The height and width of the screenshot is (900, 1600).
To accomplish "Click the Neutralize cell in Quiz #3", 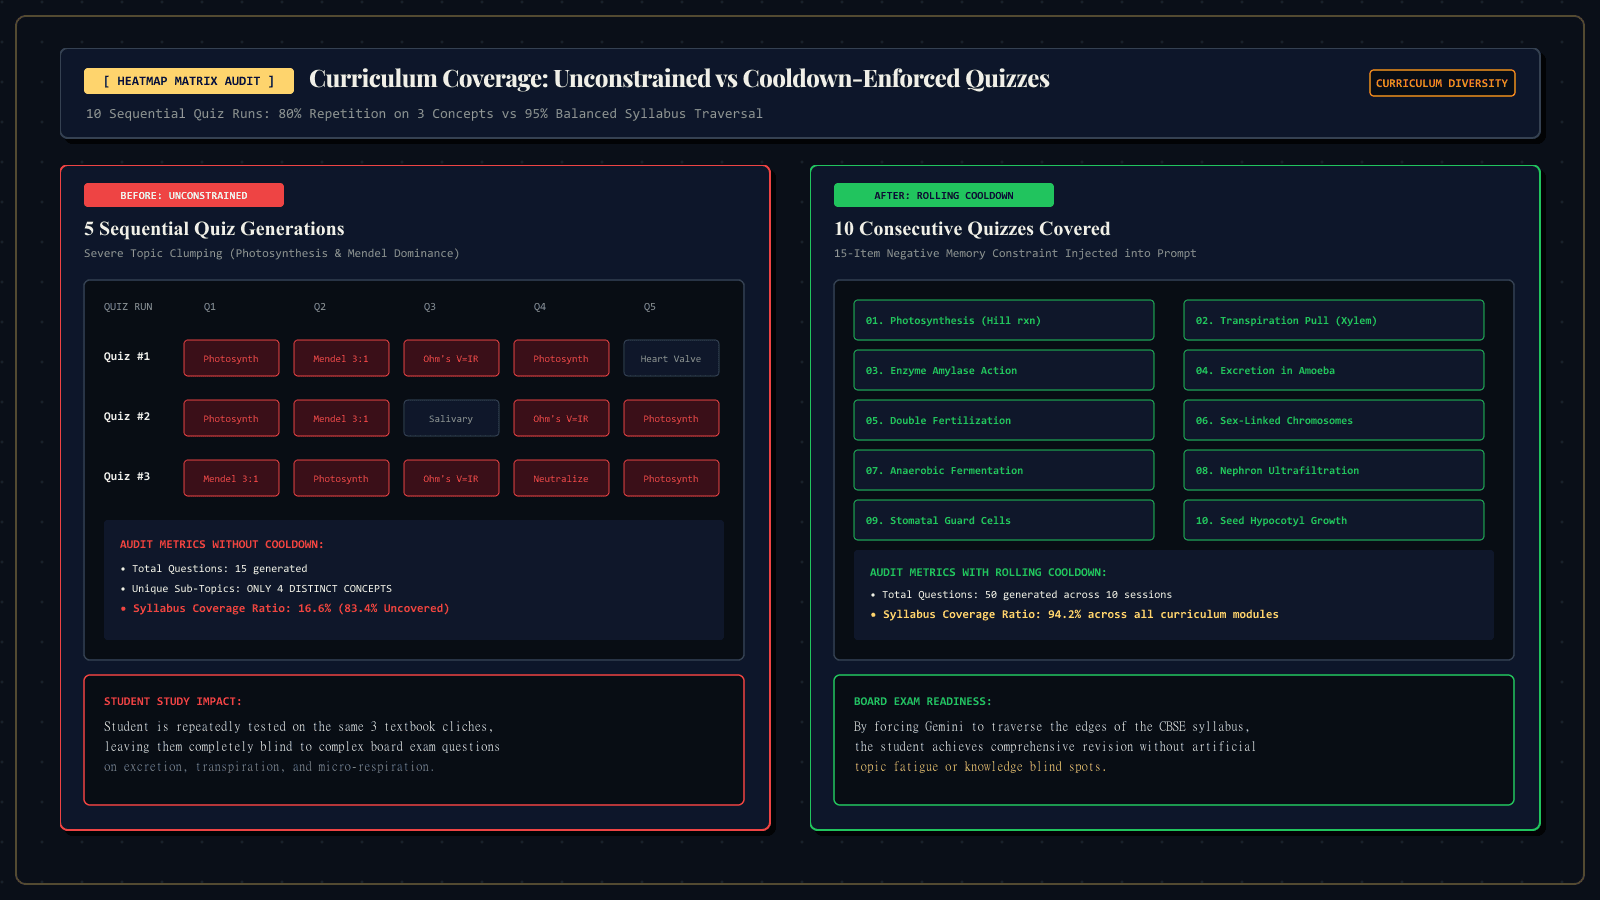I will click(x=561, y=478).
